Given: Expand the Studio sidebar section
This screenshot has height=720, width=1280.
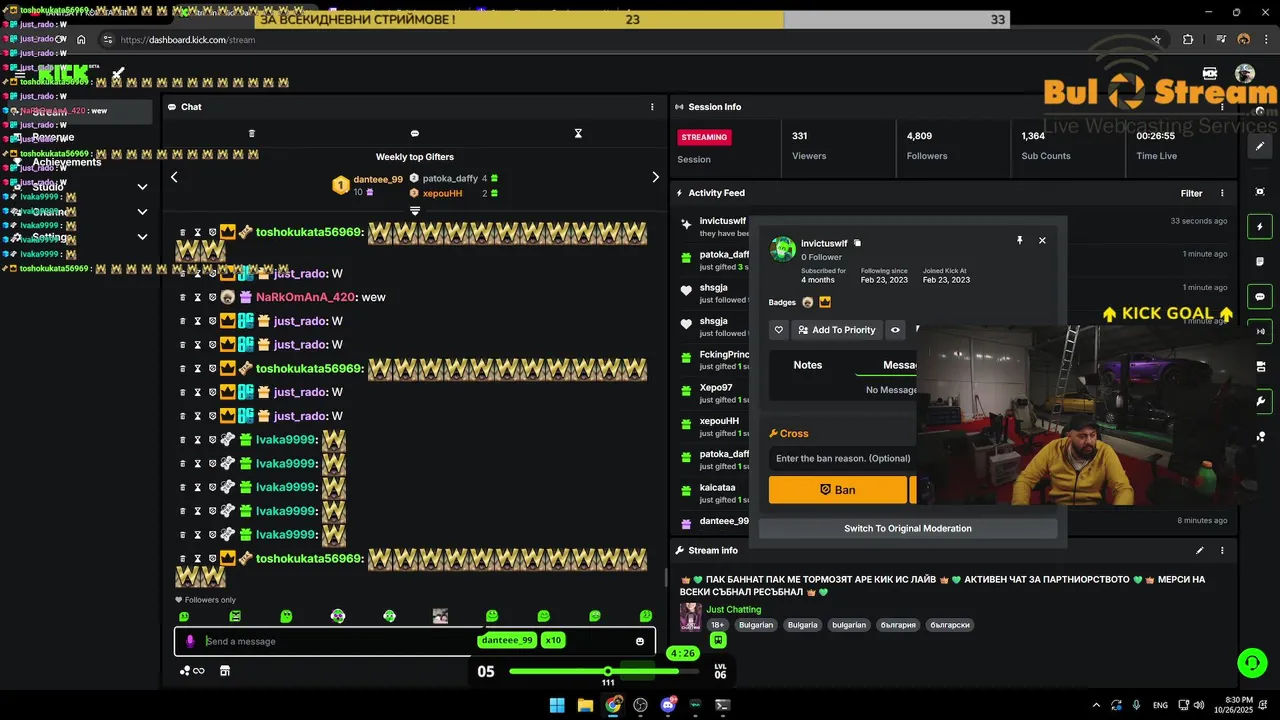Looking at the screenshot, I should pyautogui.click(x=142, y=187).
